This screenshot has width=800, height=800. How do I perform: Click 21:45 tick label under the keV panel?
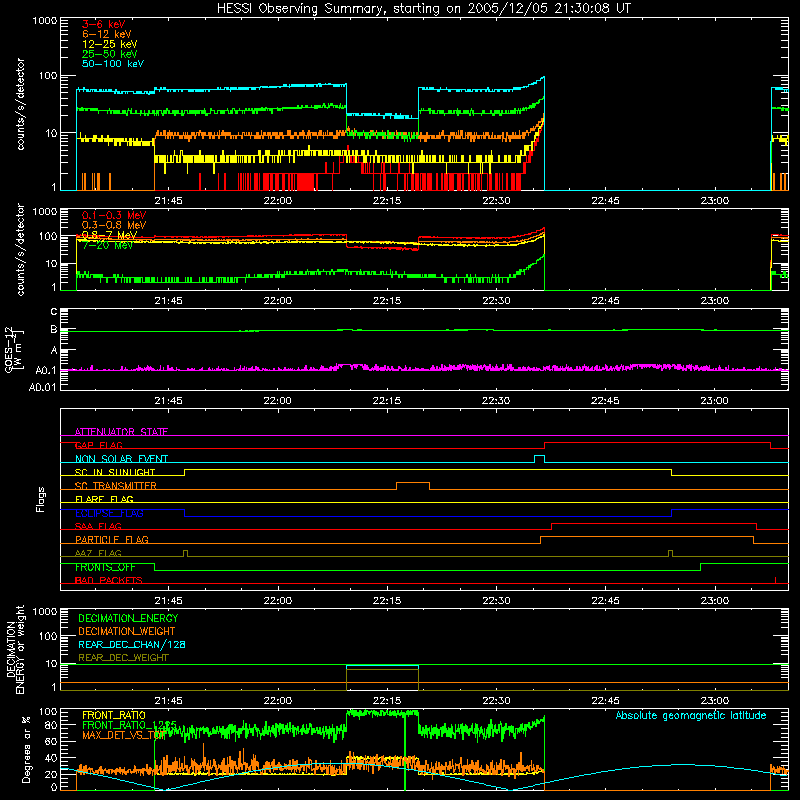[168, 201]
